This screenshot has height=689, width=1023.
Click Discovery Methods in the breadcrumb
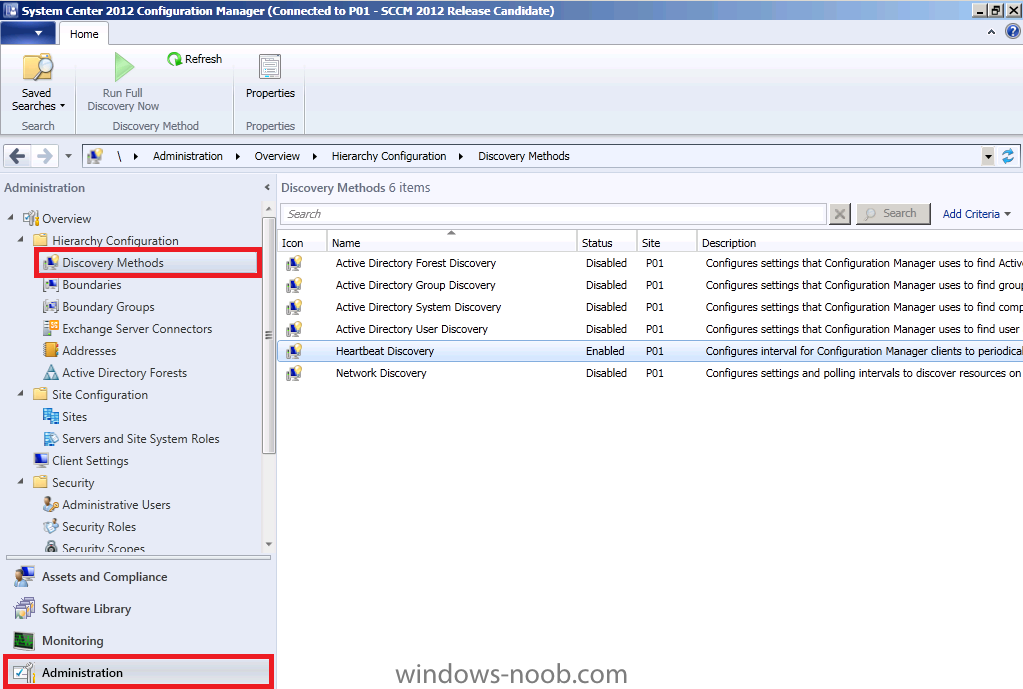click(524, 156)
